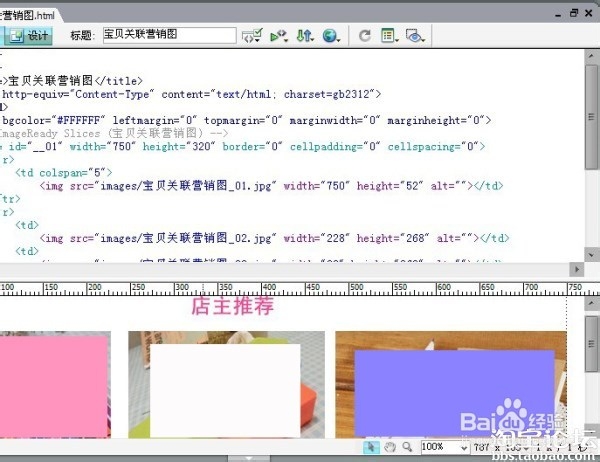
Task: Click the code view scroll up arrow
Action: point(591,56)
